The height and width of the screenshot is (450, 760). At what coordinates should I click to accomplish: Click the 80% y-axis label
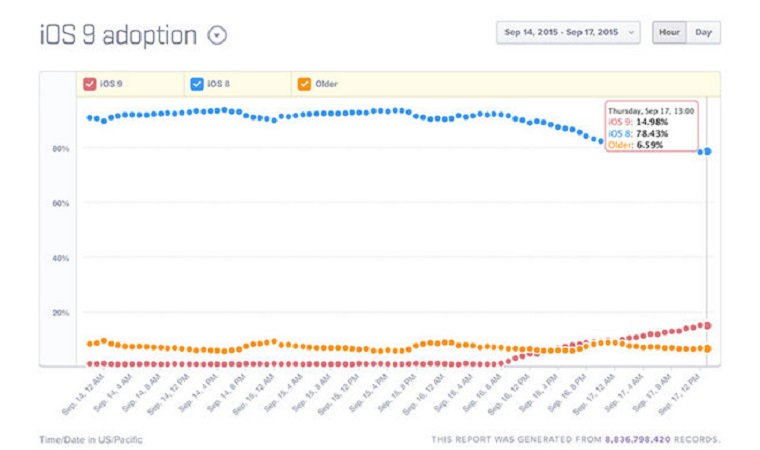[x=62, y=149]
